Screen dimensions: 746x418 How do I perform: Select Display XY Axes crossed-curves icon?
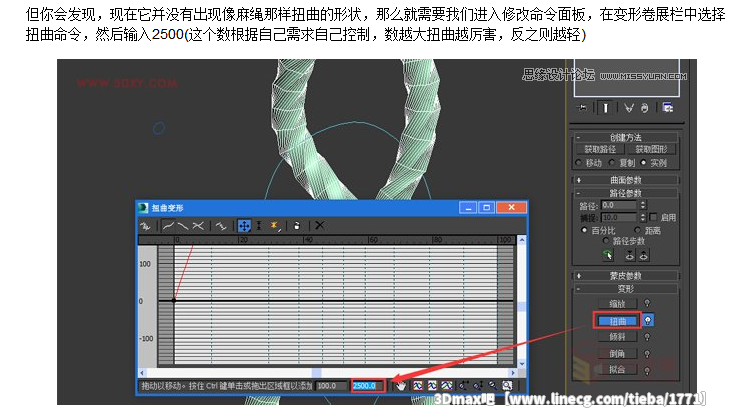click(198, 226)
